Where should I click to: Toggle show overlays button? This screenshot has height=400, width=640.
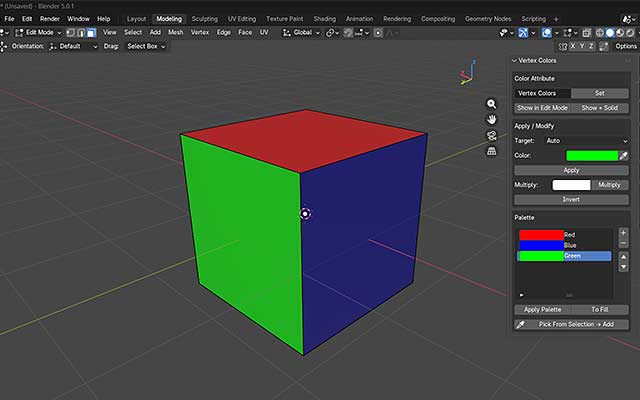[x=547, y=33]
